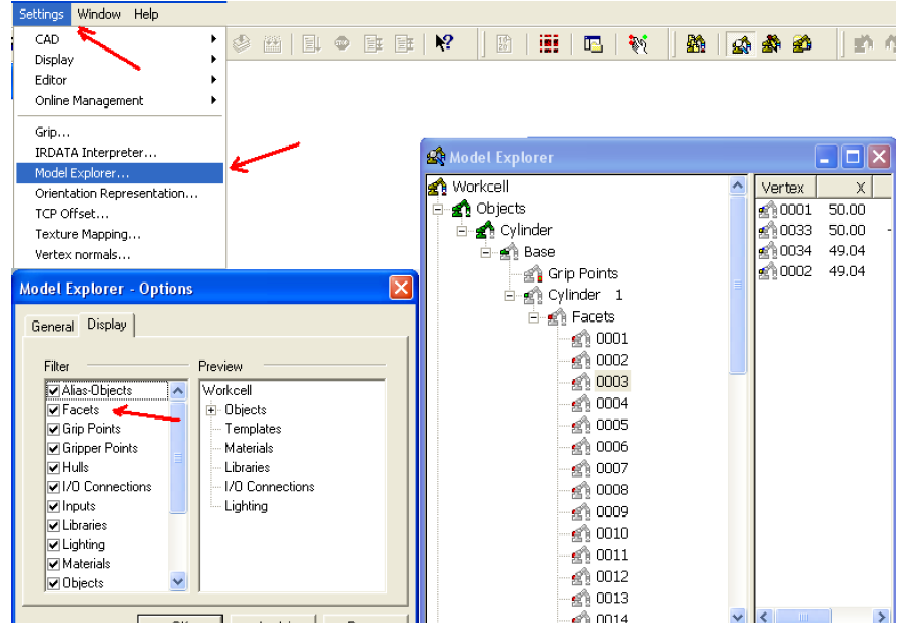This screenshot has width=909, height=623.
Task: Click the two yellow robots toolbar icon
Action: (696, 43)
